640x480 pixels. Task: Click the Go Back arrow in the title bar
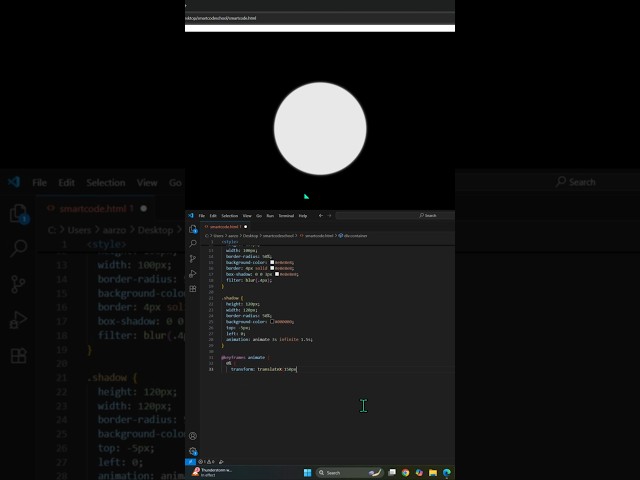pyautogui.click(x=321, y=216)
